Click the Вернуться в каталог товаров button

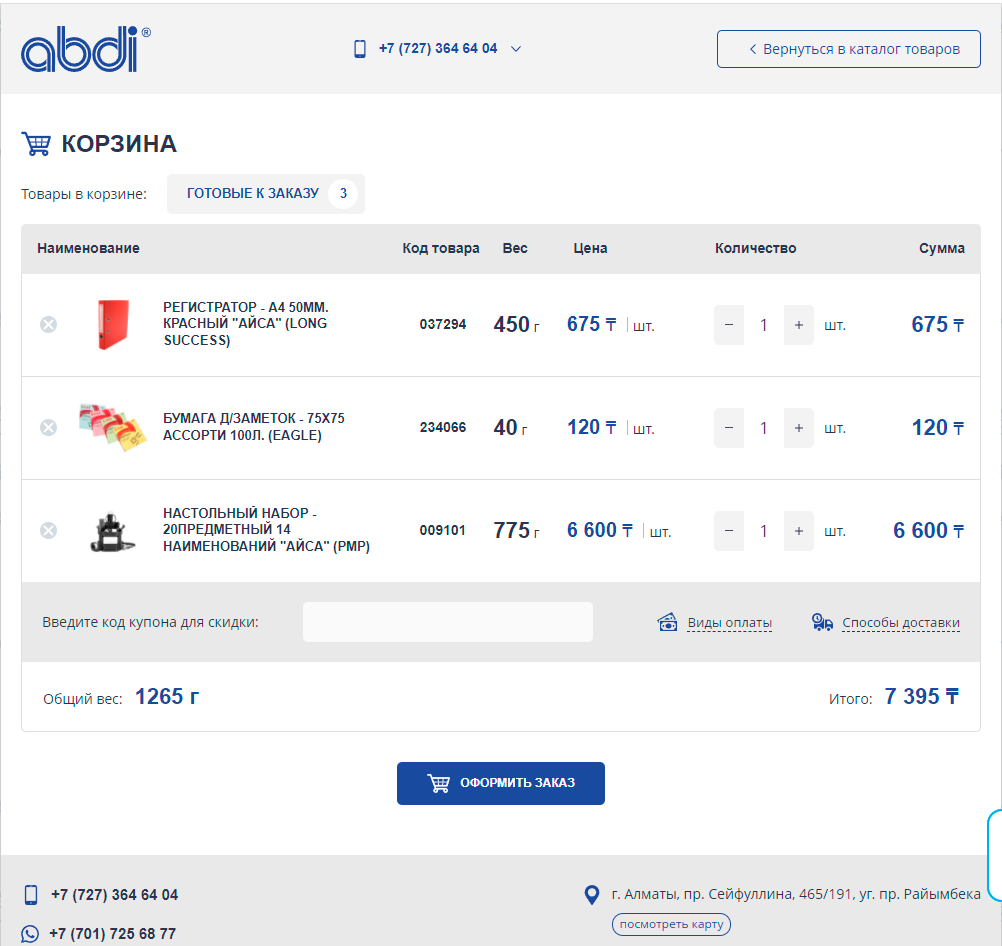[x=848, y=49]
